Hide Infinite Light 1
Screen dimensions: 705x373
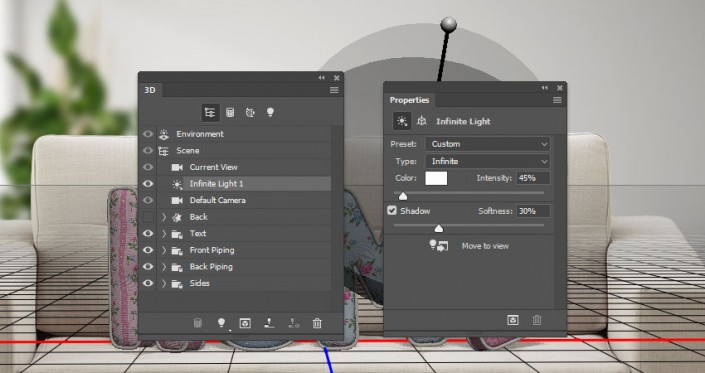tap(148, 184)
